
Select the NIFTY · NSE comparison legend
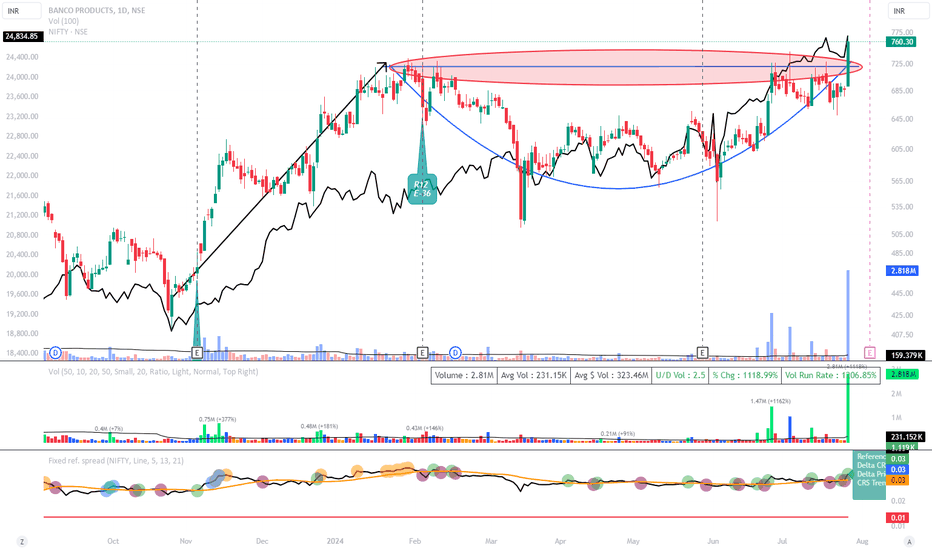click(68, 32)
